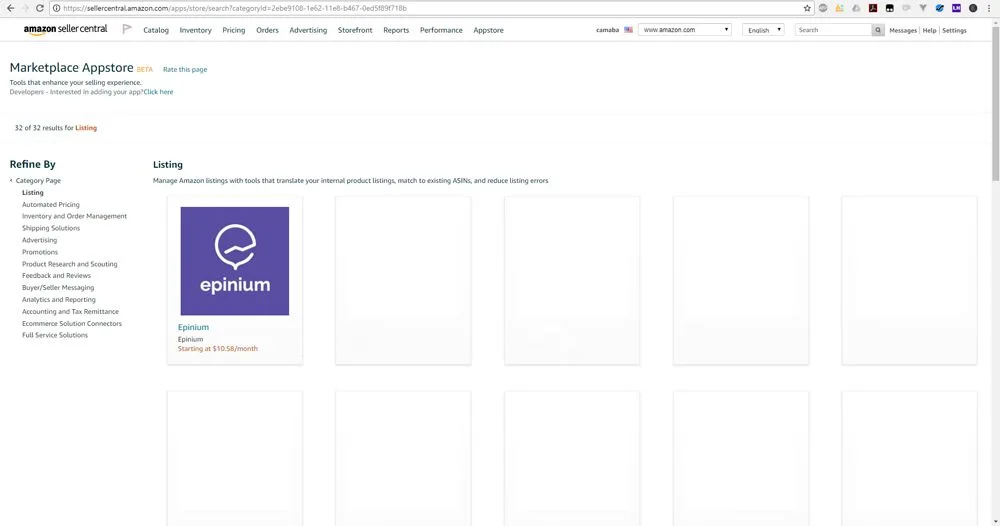Click the developers 'Click here' link
The height and width of the screenshot is (526, 1000).
[x=158, y=92]
